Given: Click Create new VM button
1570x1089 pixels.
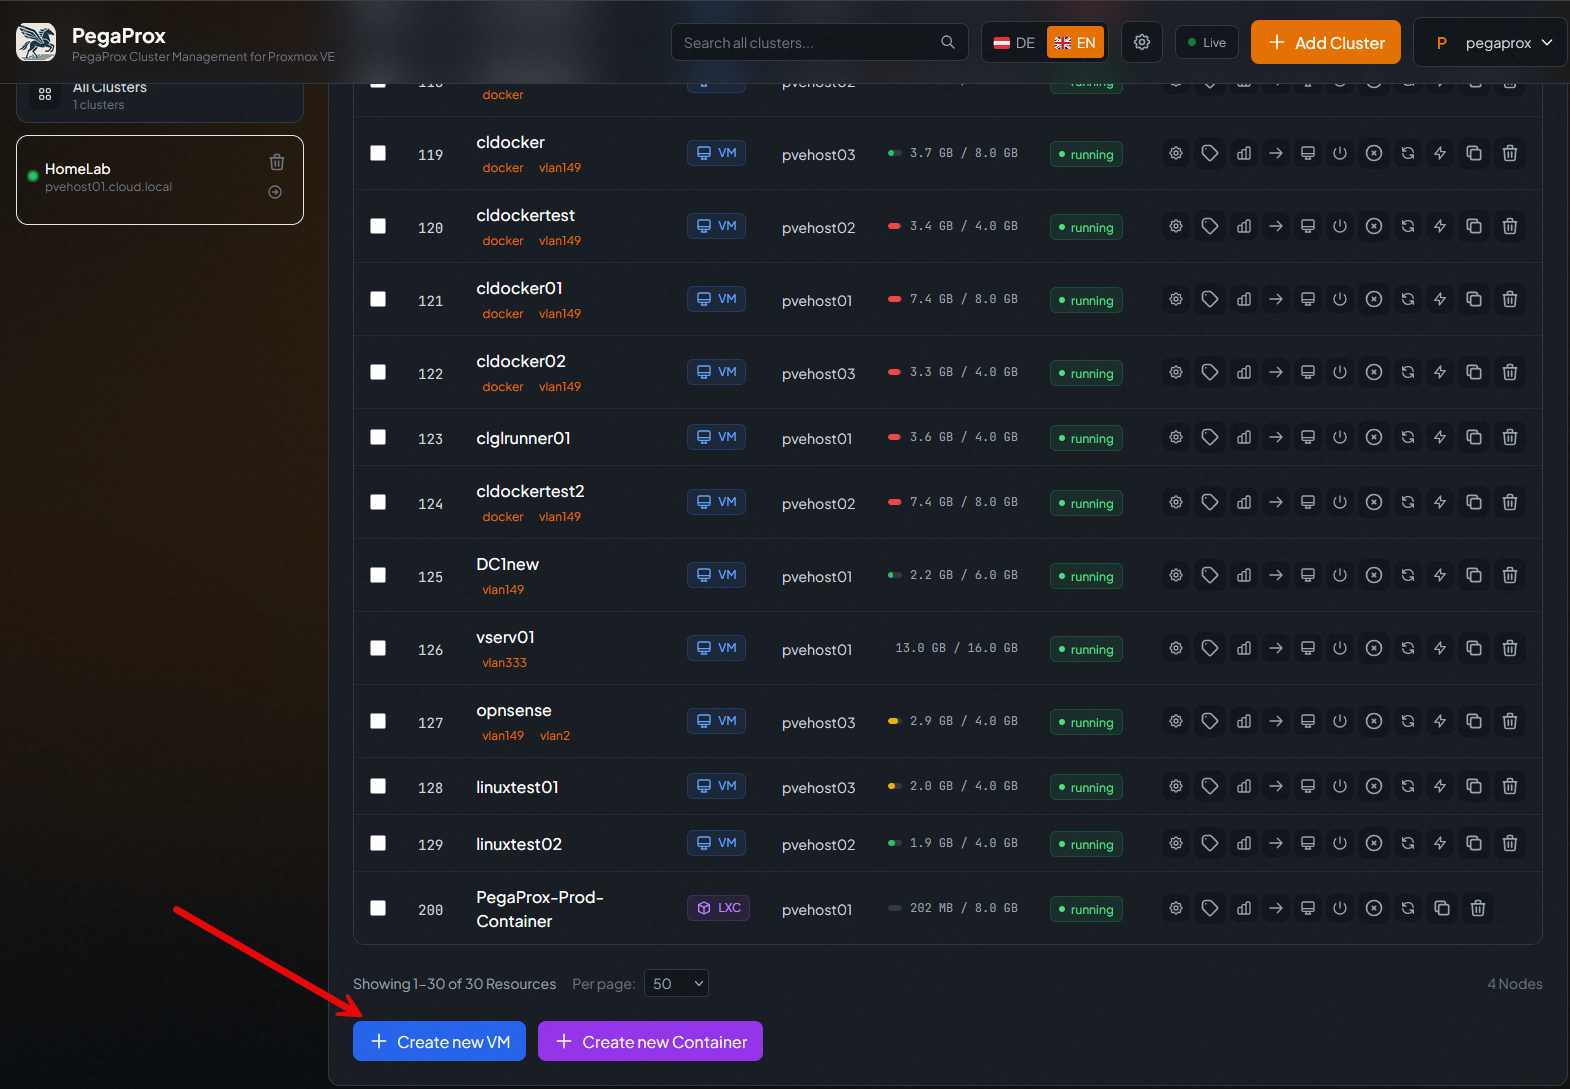Looking at the screenshot, I should 440,1041.
